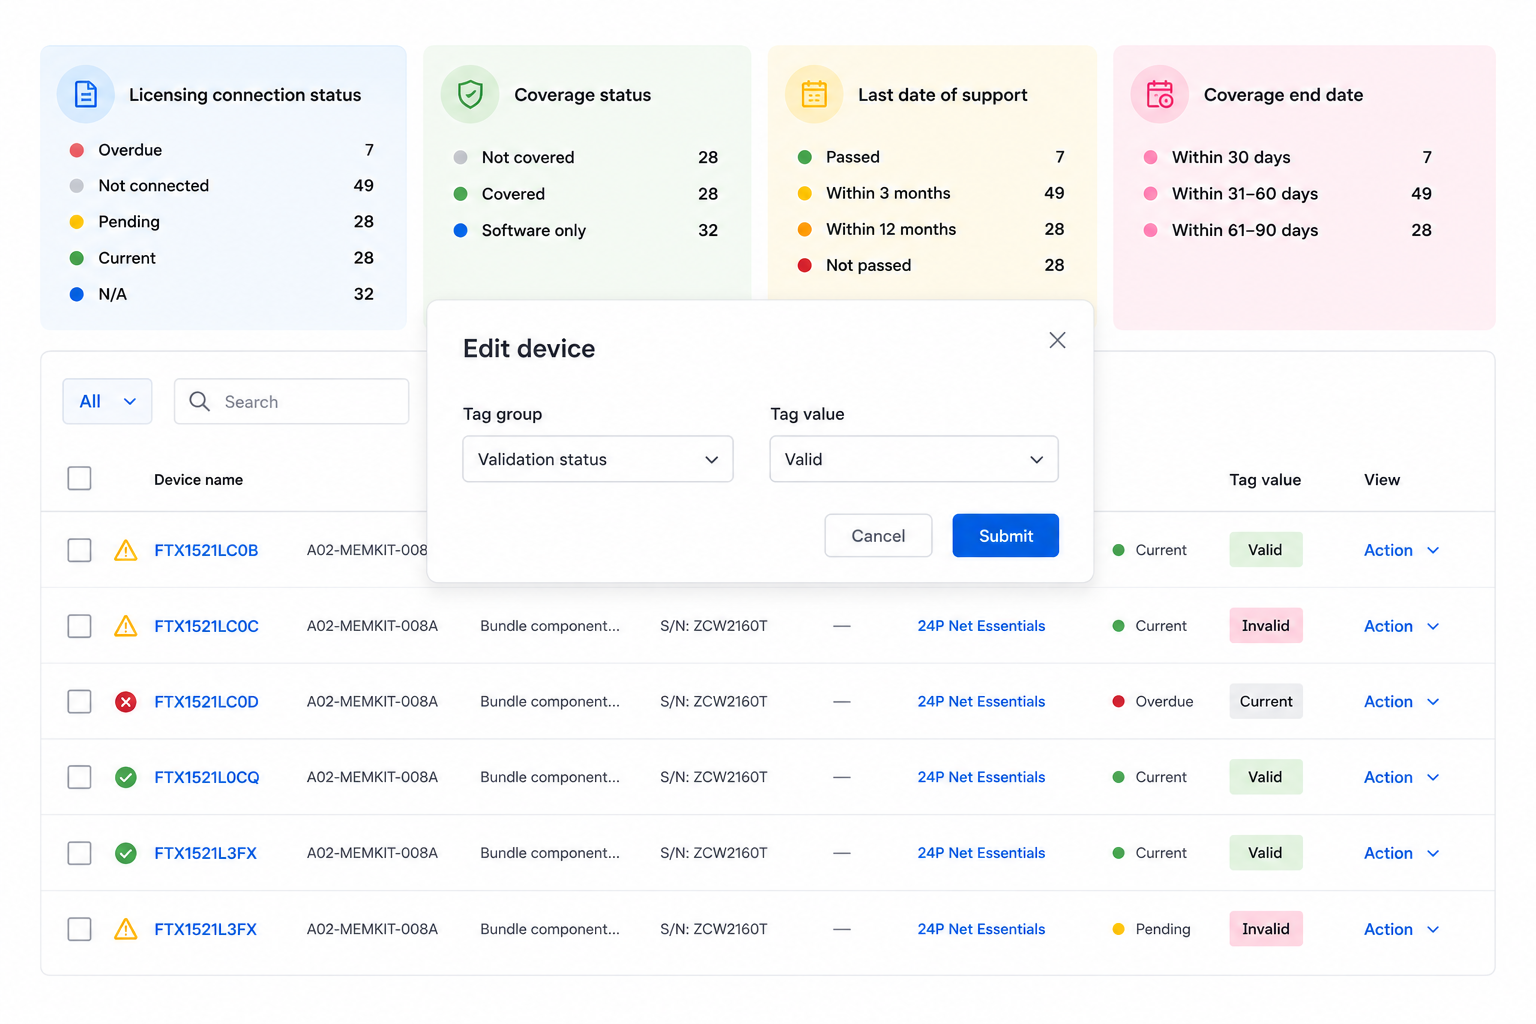Tick the select-all checkbox in the table header
The width and height of the screenshot is (1536, 1024).
click(79, 478)
